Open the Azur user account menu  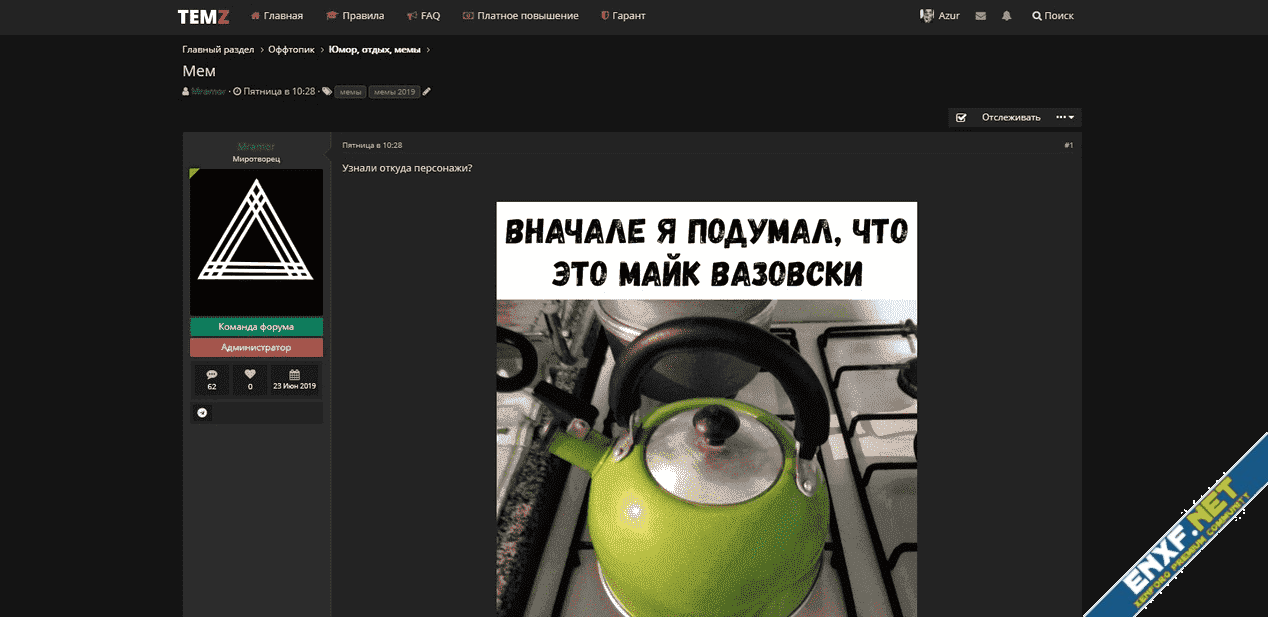tap(939, 16)
